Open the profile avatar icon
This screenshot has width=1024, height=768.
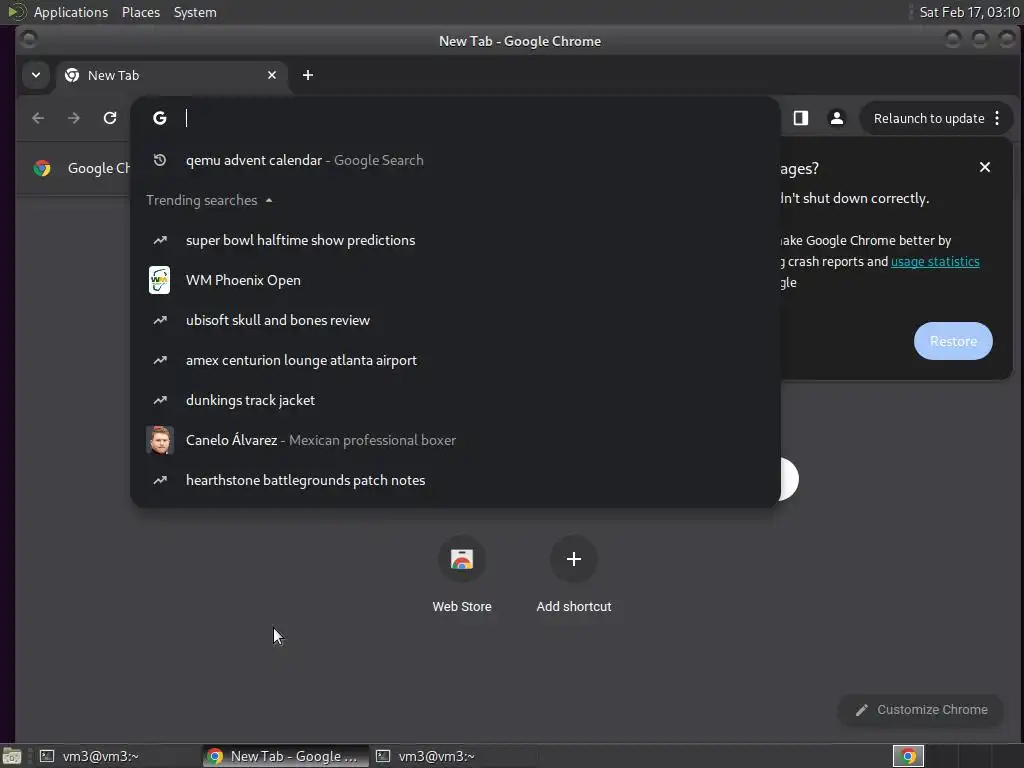tap(837, 118)
